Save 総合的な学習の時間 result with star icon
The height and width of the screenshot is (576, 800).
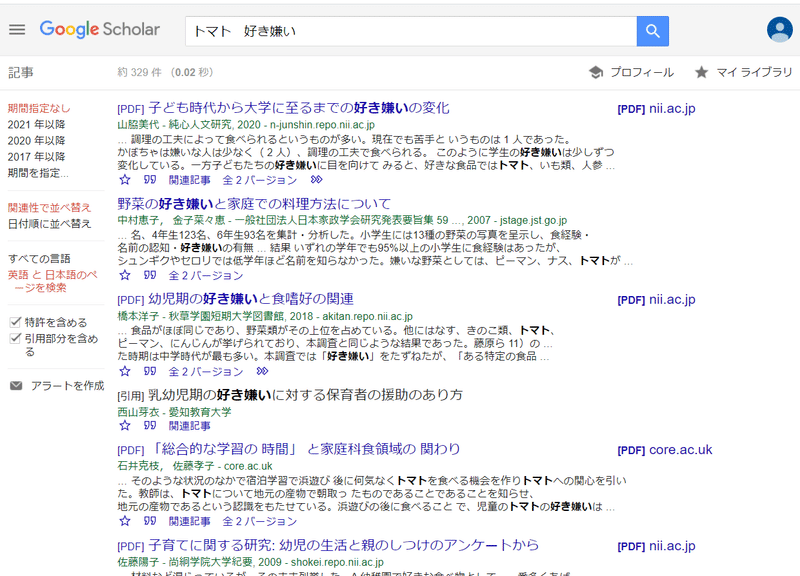tap(124, 521)
